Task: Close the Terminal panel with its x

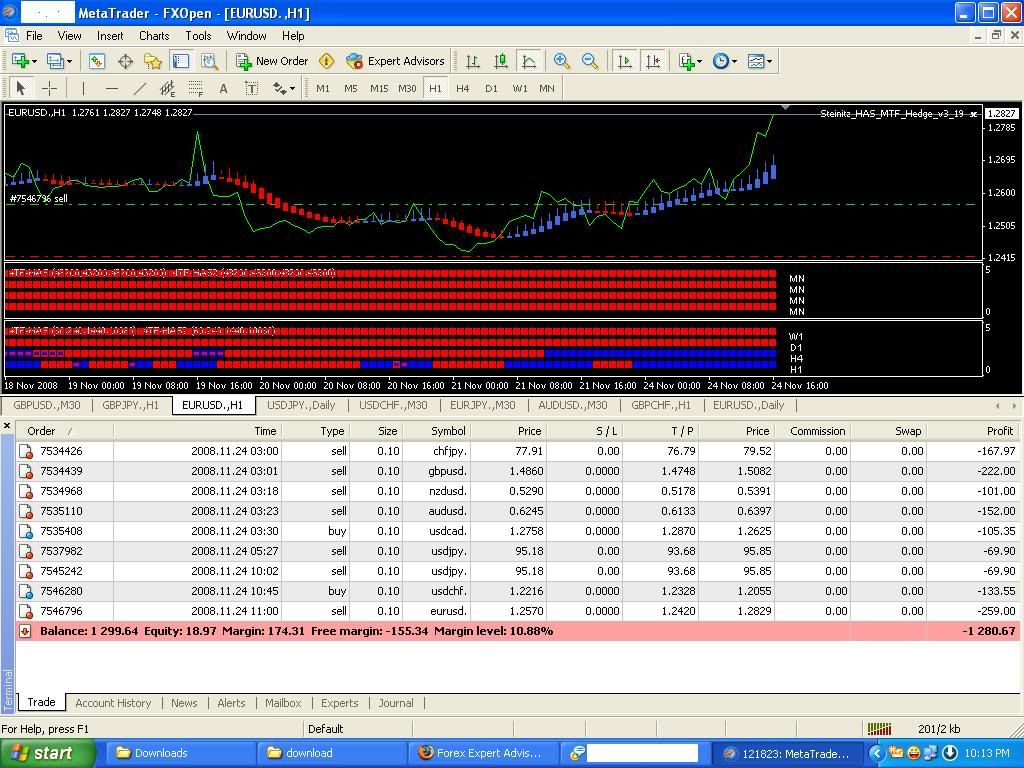Action: tap(7, 426)
